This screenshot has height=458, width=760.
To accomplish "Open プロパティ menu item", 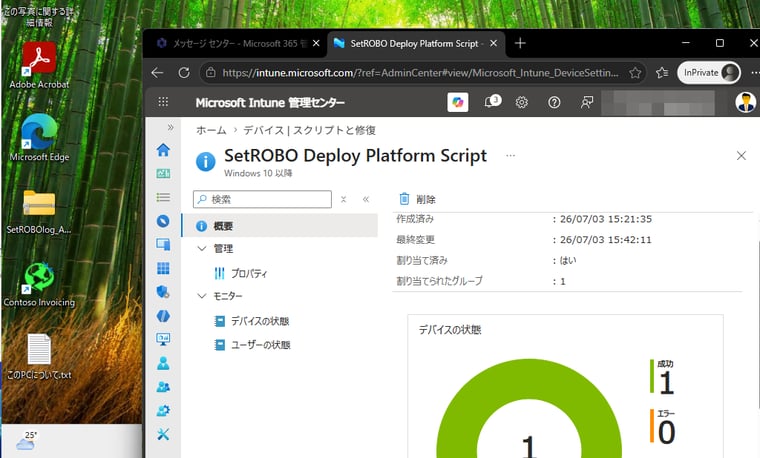I will (x=249, y=273).
